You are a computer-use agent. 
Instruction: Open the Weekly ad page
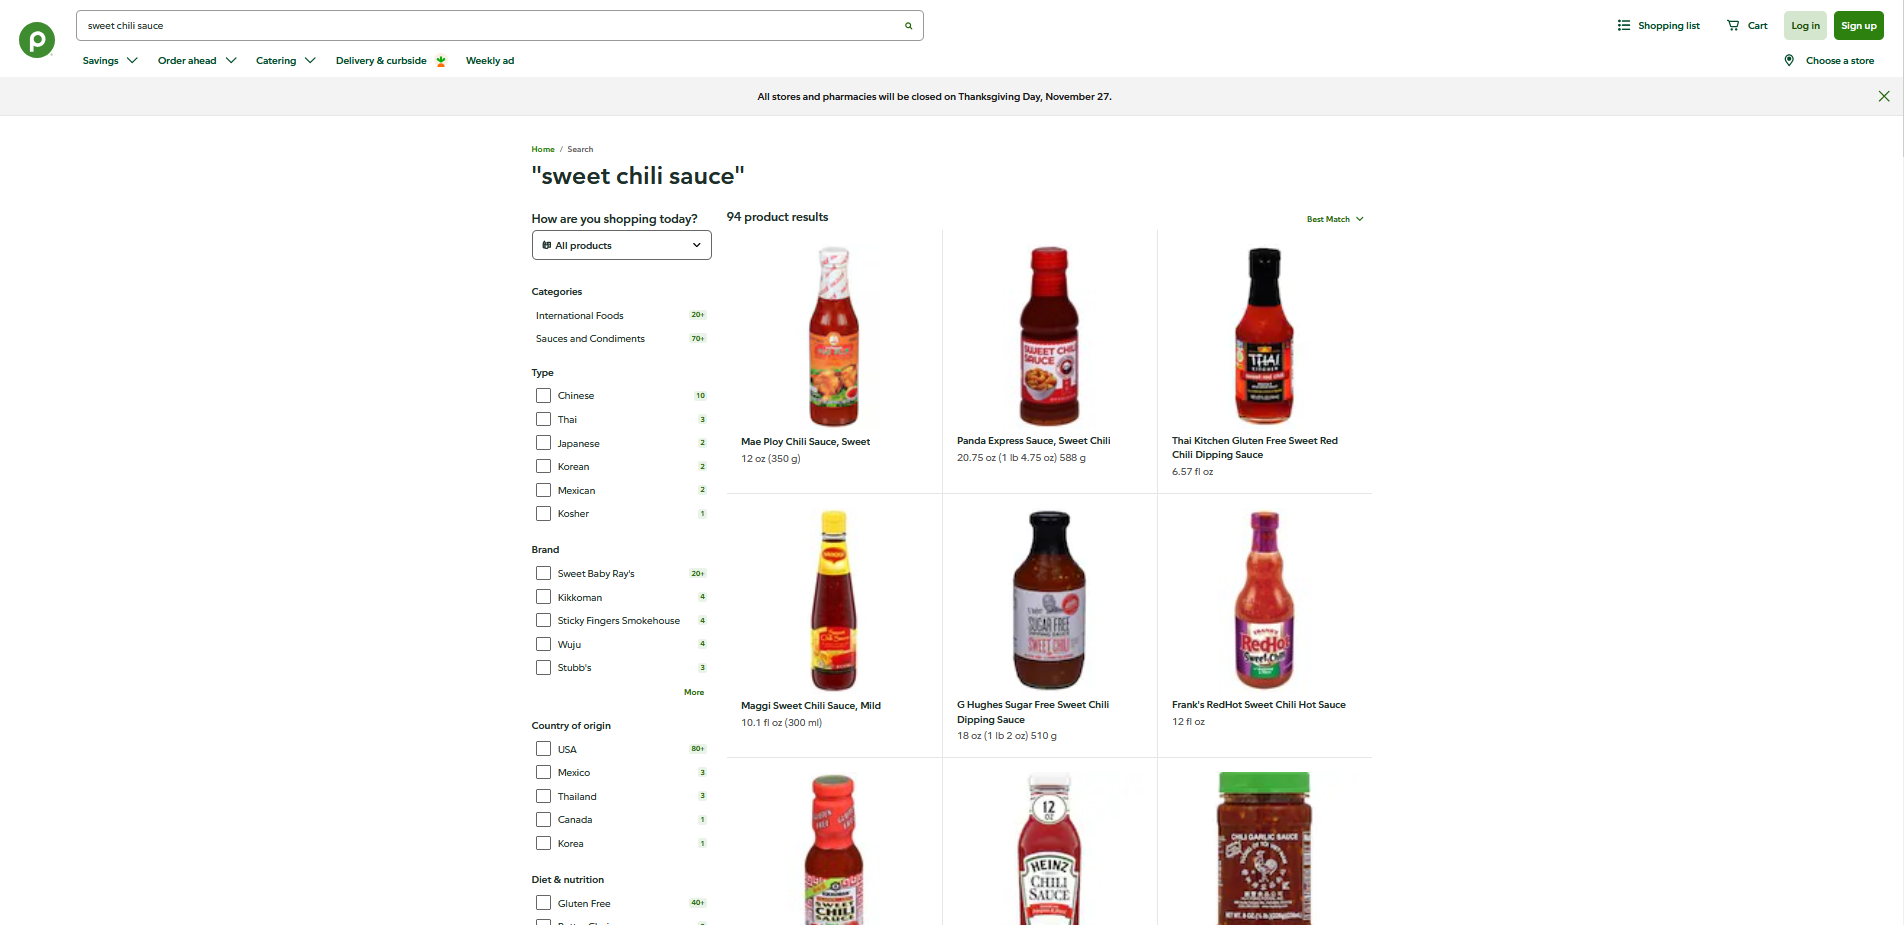click(490, 61)
